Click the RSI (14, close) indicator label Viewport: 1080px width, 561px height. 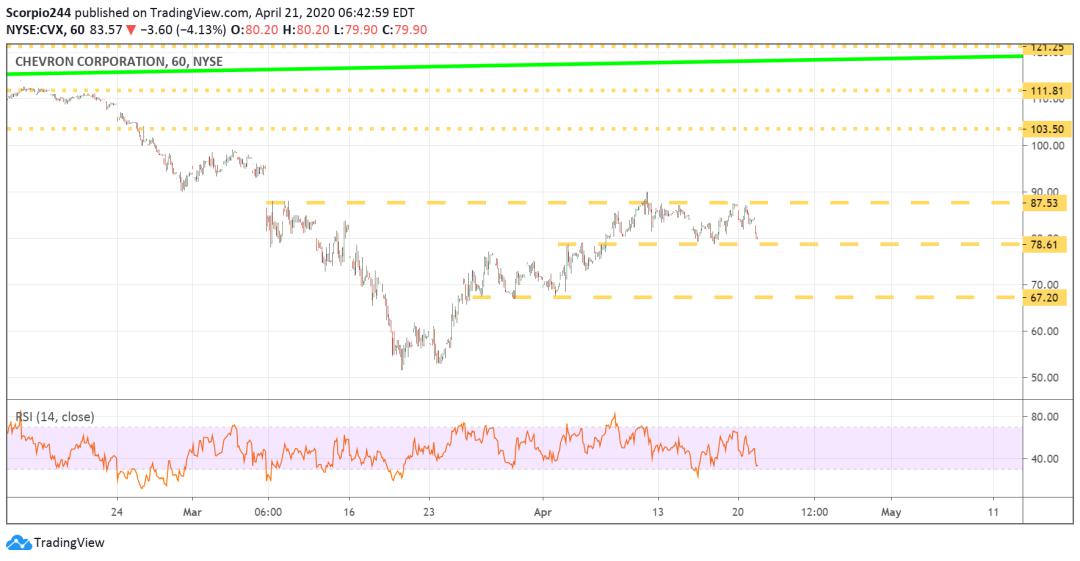(x=55, y=416)
